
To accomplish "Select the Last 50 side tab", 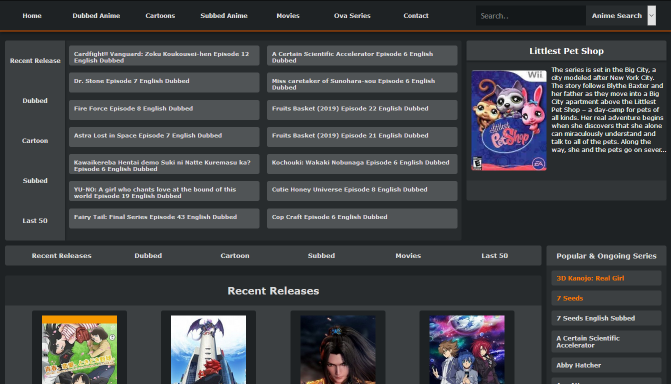I will point(35,221).
